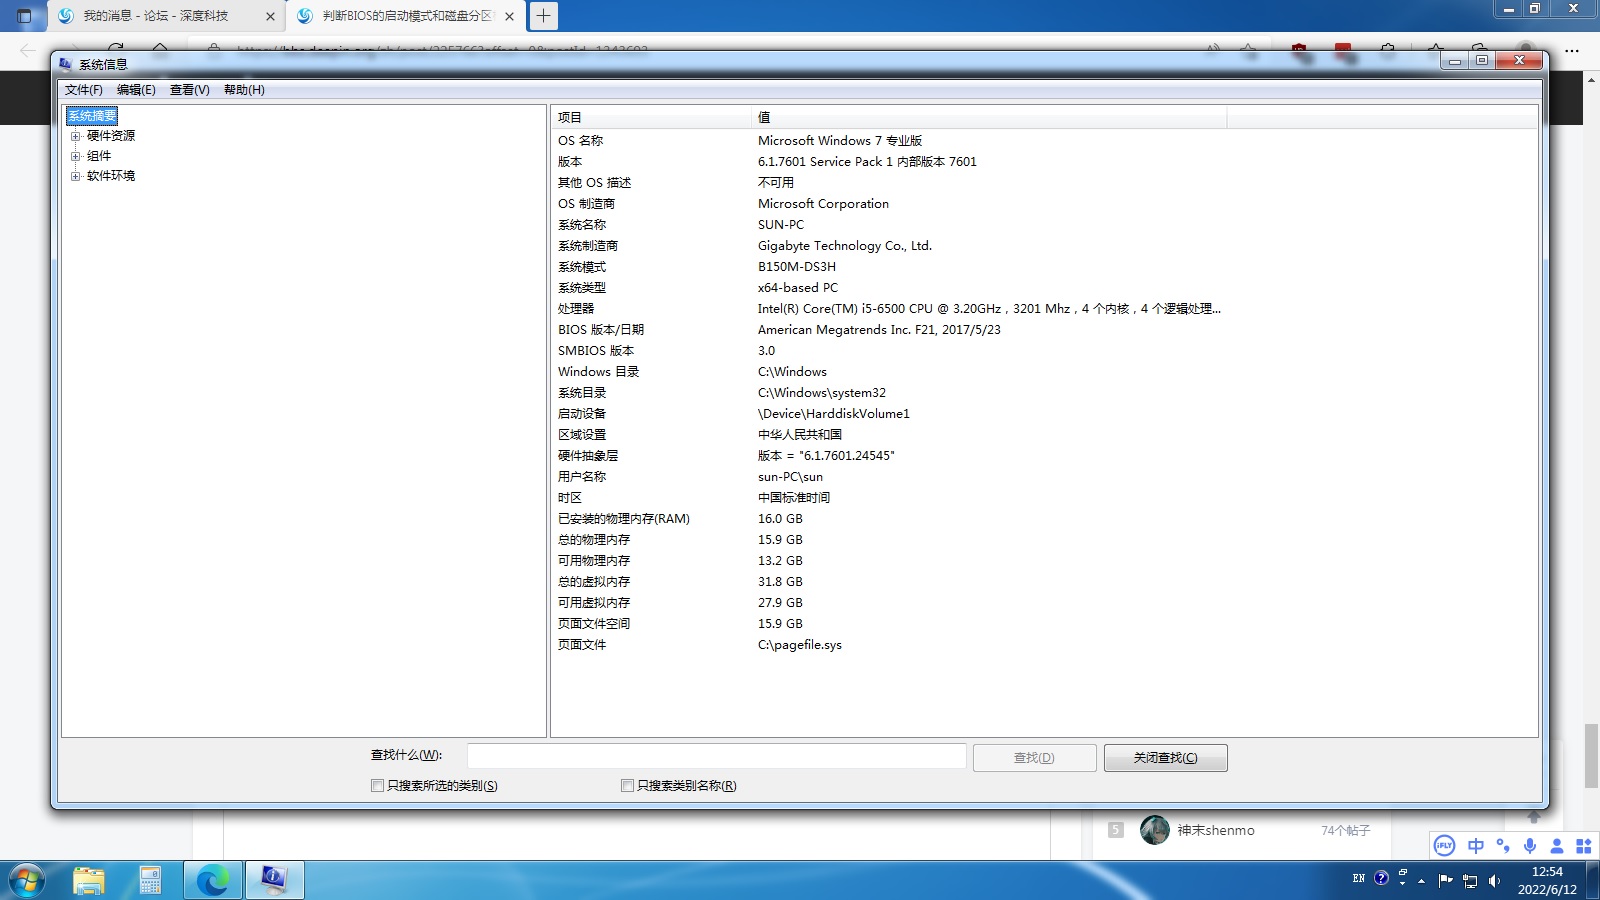Open the Action Center flag icon
The height and width of the screenshot is (900, 1600).
[1445, 880]
